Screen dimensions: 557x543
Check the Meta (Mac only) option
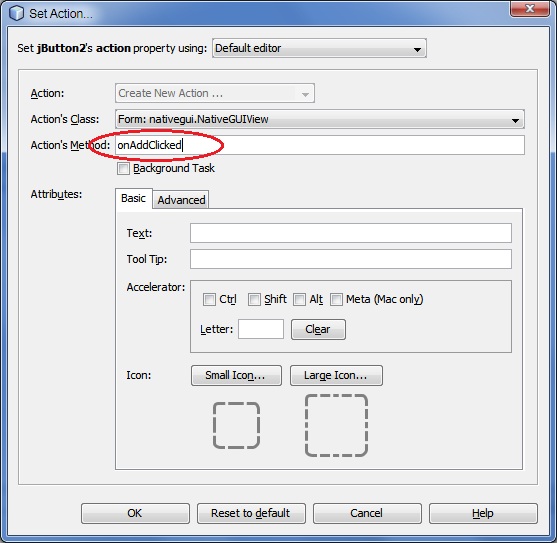[x=336, y=299]
